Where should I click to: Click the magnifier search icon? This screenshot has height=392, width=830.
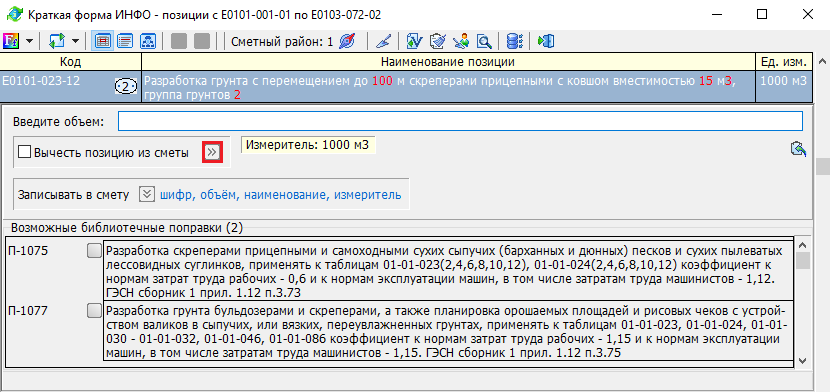click(484, 41)
